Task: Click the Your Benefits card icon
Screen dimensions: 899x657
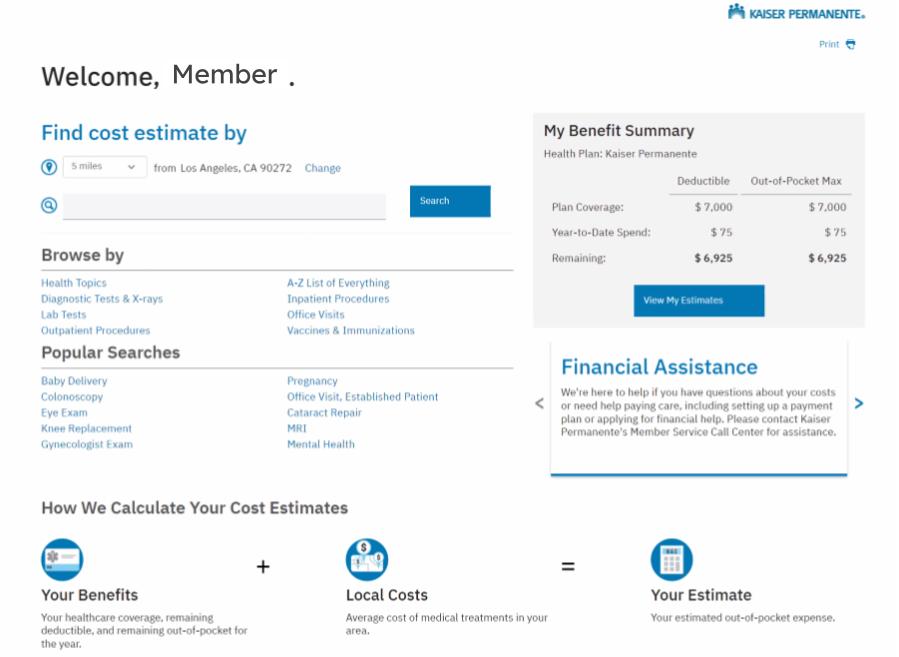Action: coord(62,559)
